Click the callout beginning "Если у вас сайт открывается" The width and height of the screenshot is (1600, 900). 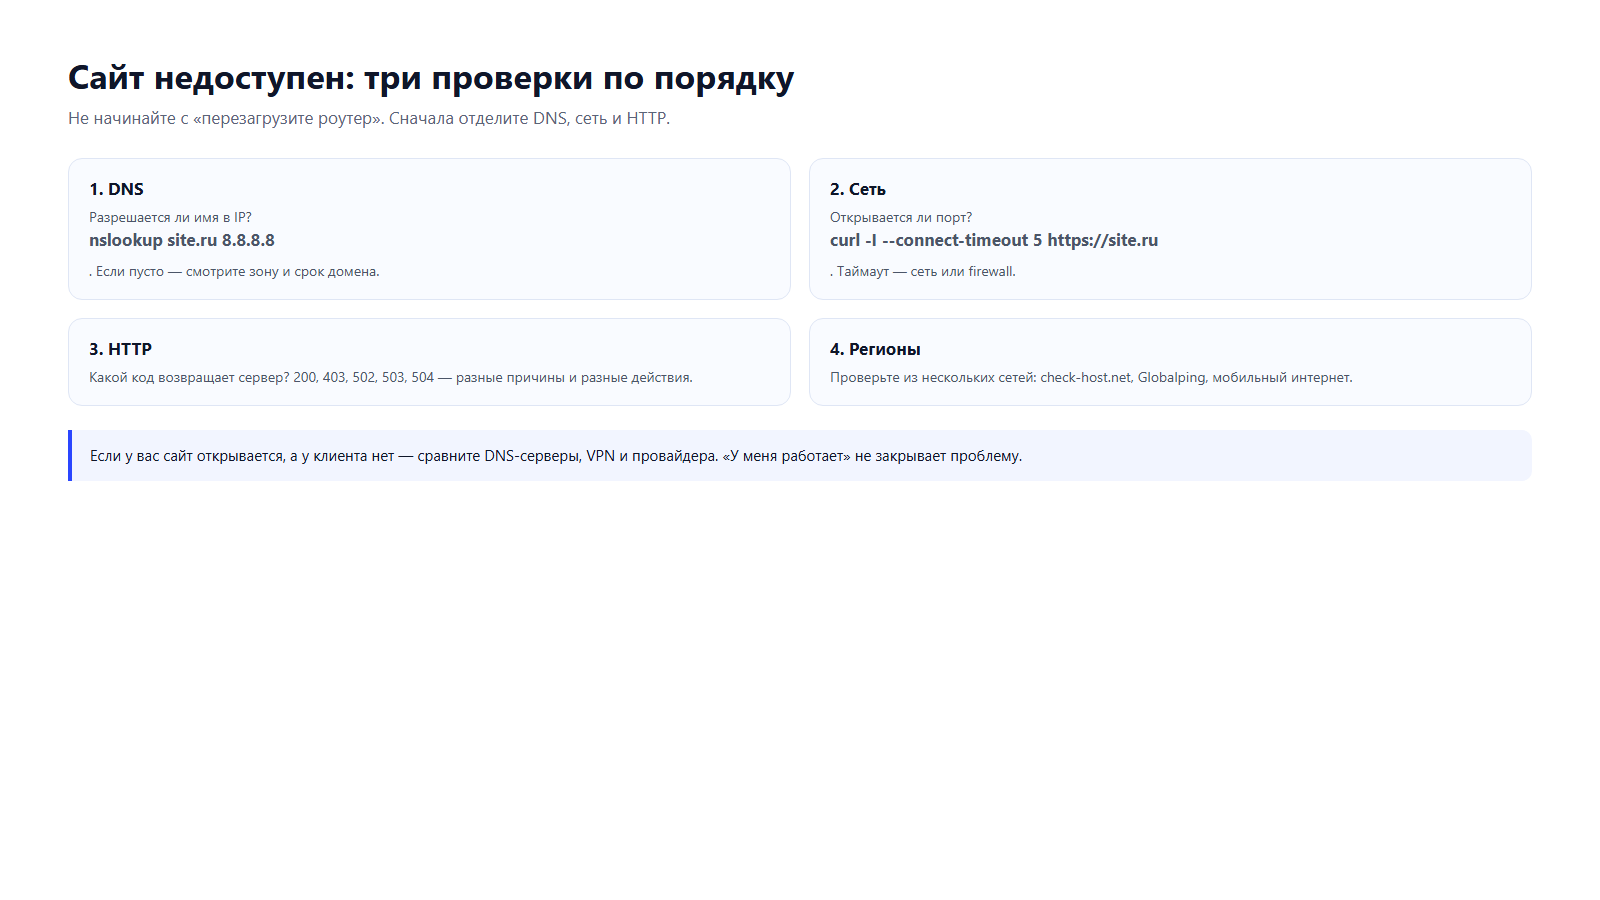tap(800, 456)
